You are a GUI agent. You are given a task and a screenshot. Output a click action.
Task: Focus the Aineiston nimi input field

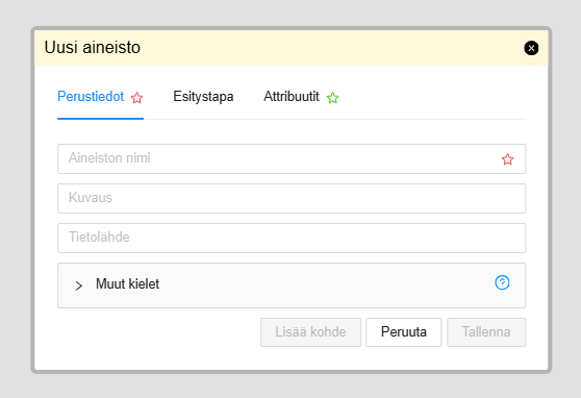pyautogui.click(x=291, y=159)
